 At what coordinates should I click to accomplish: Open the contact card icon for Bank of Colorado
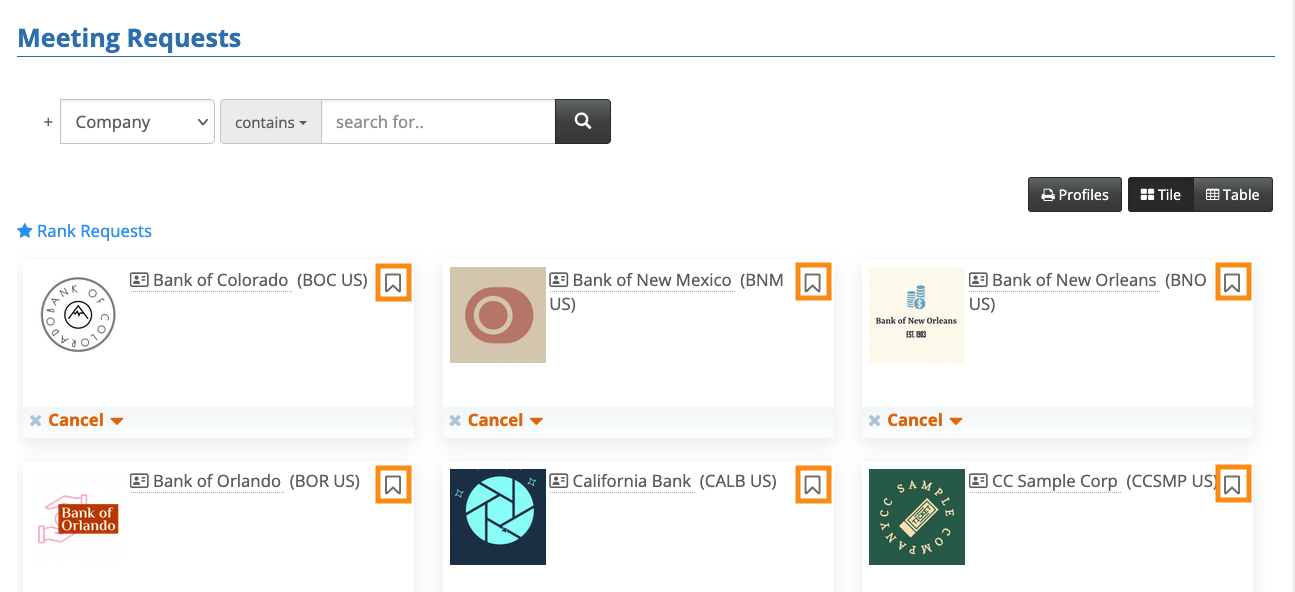pyautogui.click(x=140, y=280)
